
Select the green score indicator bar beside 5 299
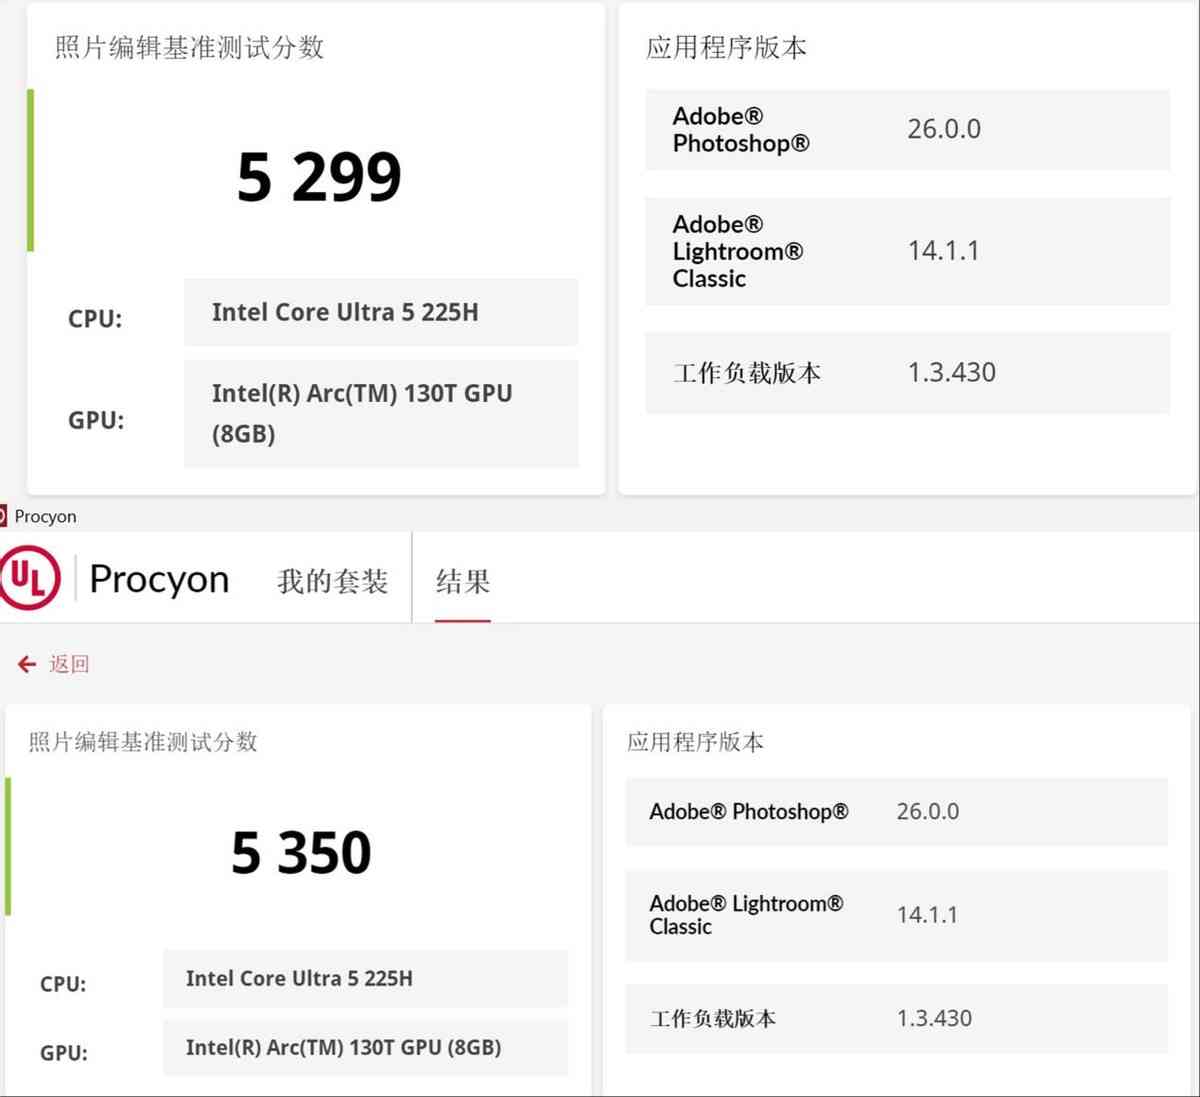click(31, 170)
